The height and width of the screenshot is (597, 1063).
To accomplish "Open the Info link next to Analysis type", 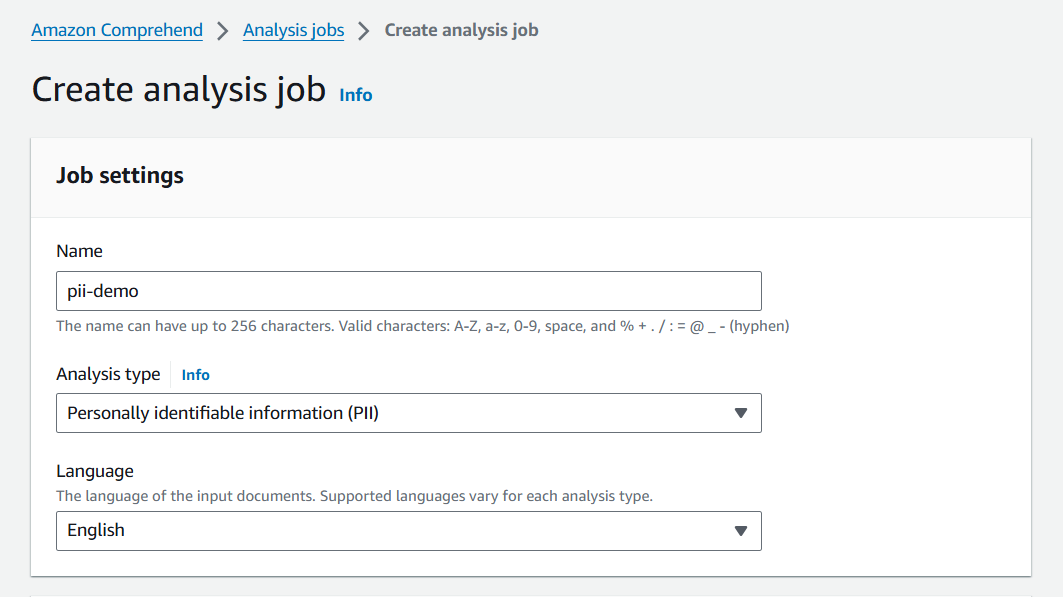I will tap(195, 375).
